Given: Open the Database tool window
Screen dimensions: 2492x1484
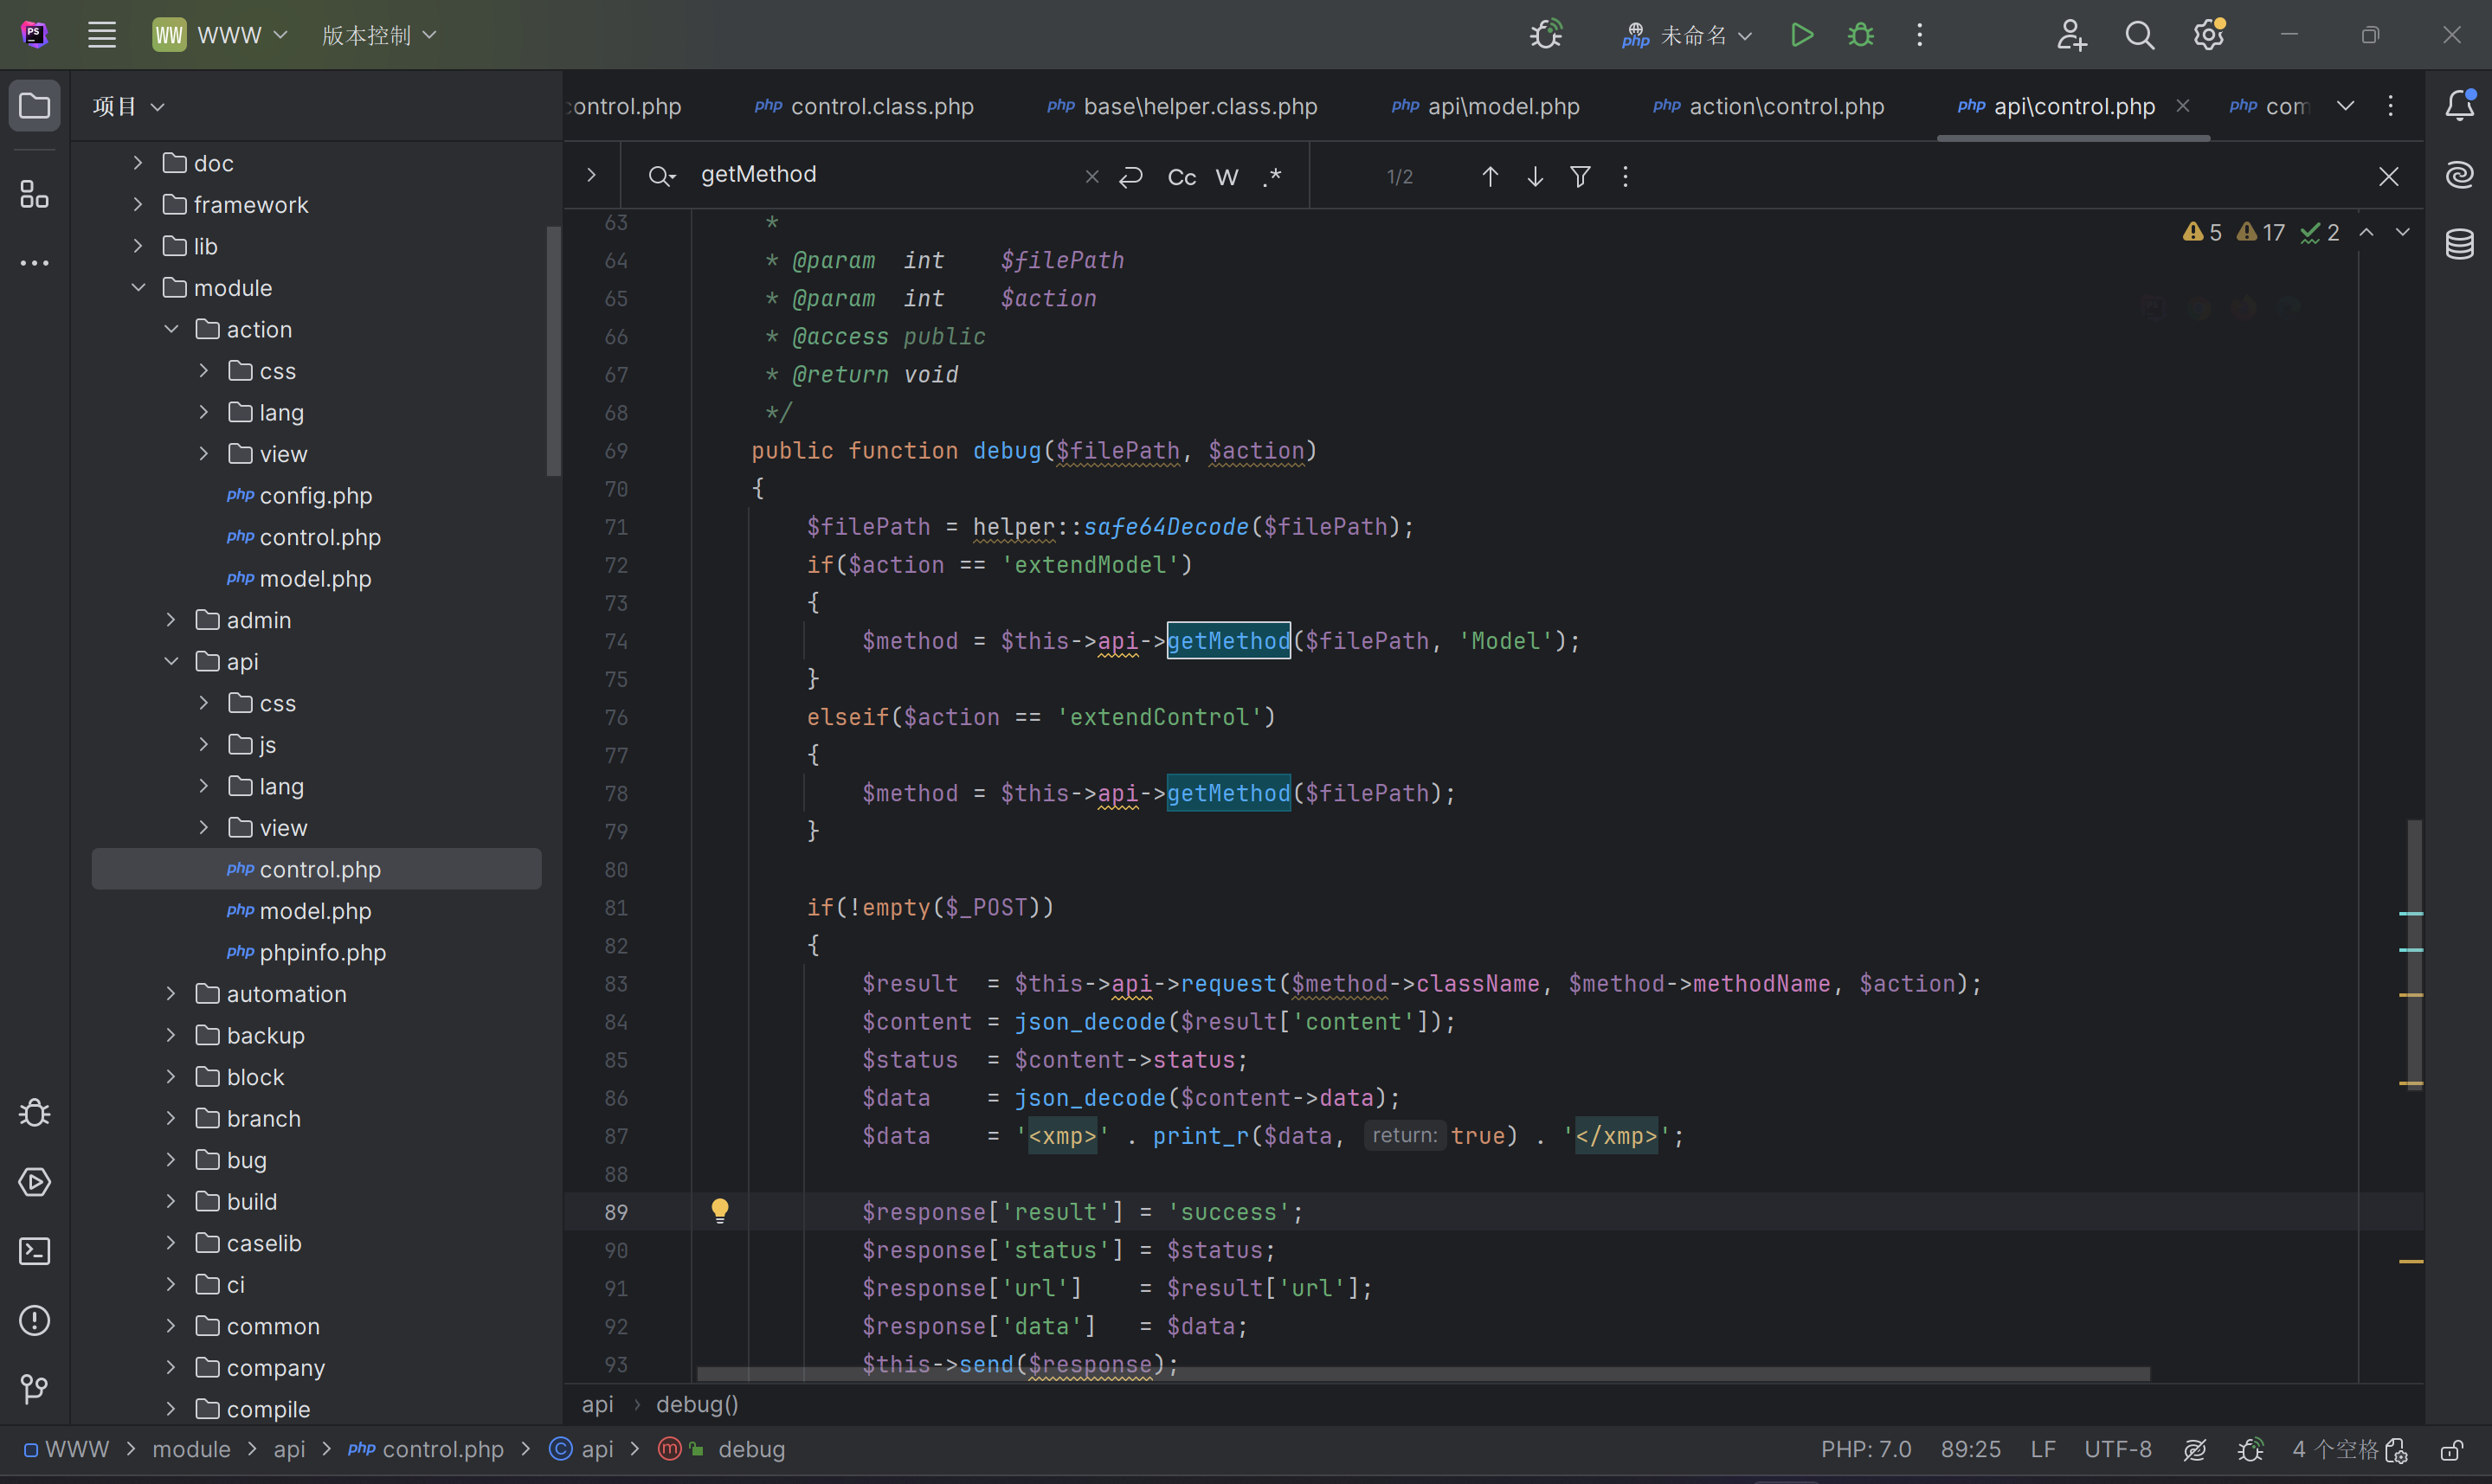Looking at the screenshot, I should 2459,243.
